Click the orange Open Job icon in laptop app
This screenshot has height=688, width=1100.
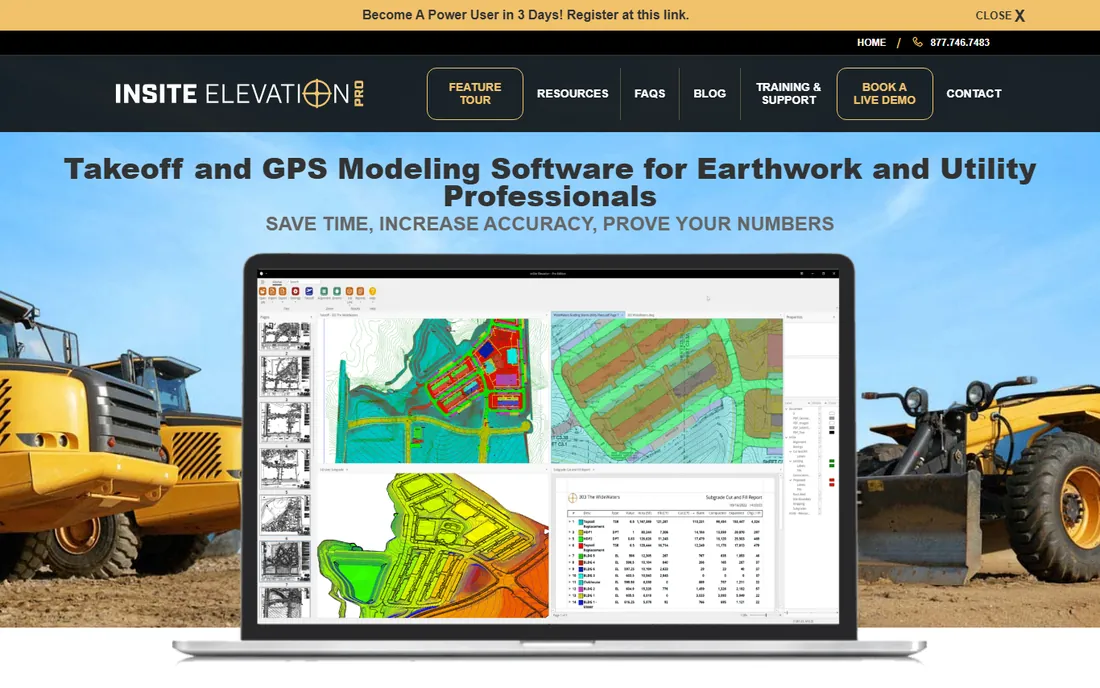pyautogui.click(x=263, y=291)
